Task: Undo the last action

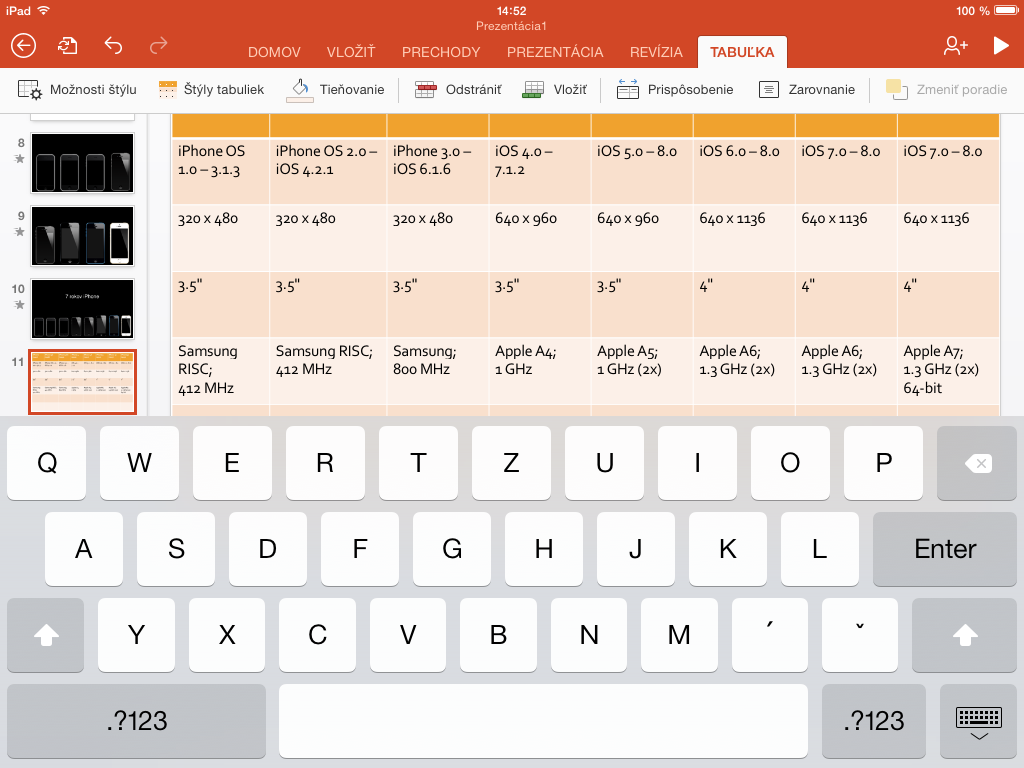Action: pos(113,45)
